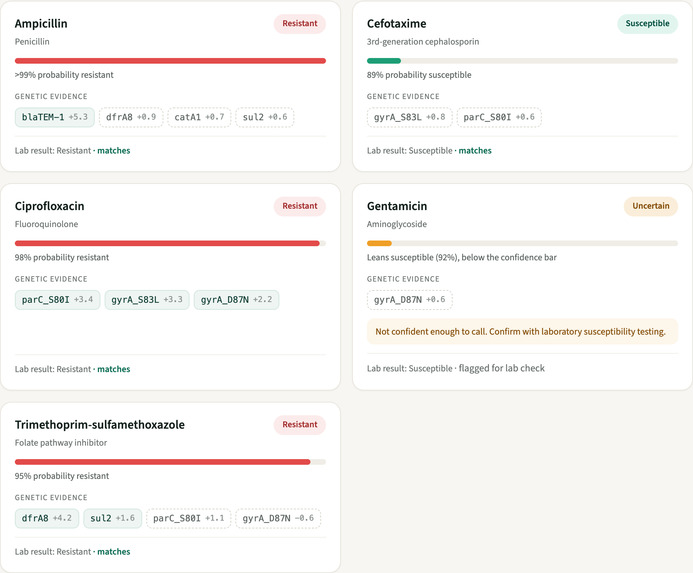This screenshot has height=573, width=693.
Task: Click the 'Penicillin' drug class label
Action: pos(32,42)
